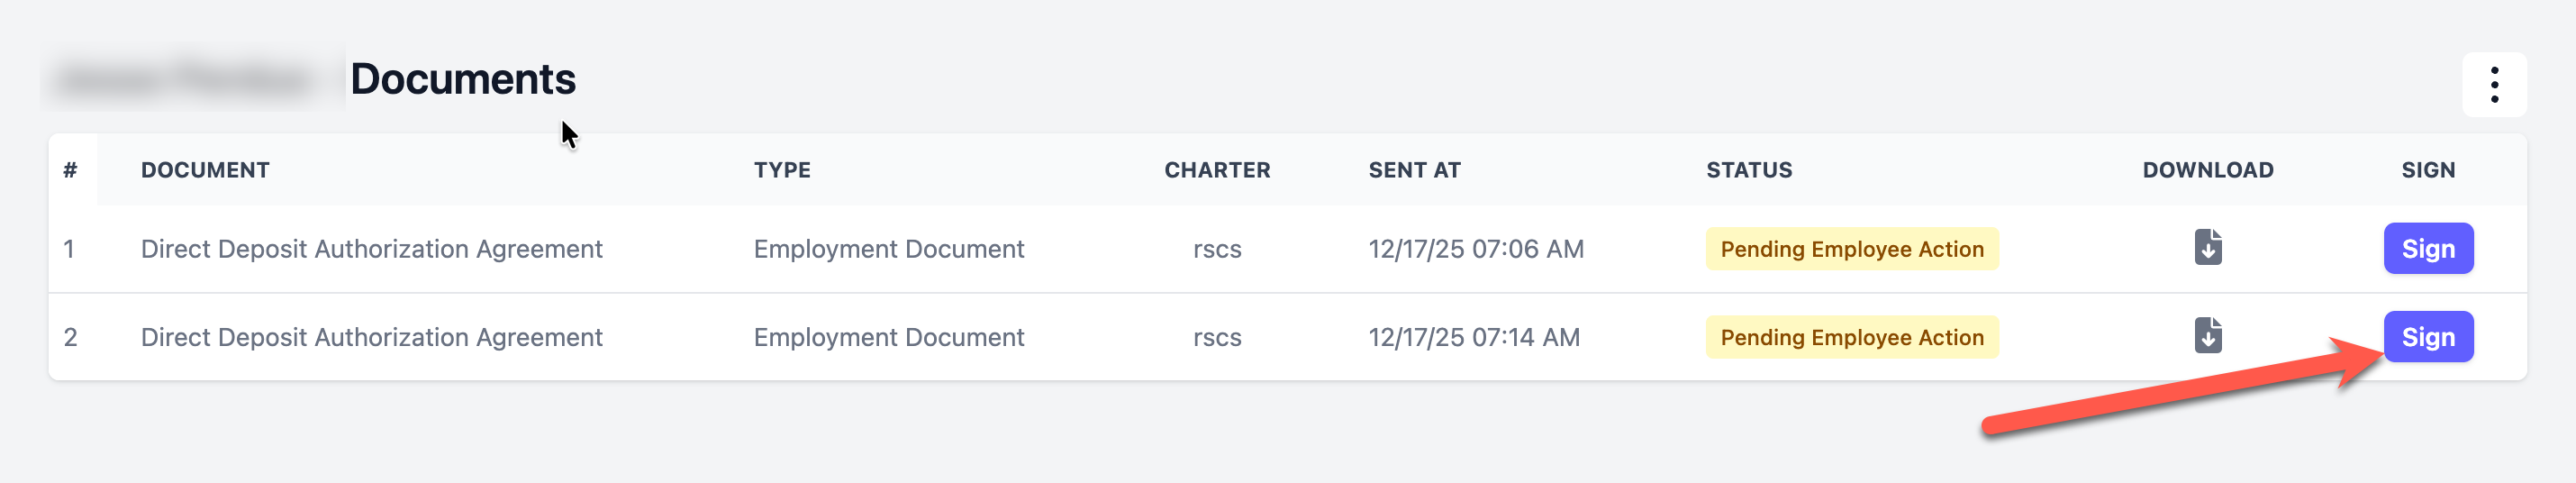Screen dimensions: 2576x483
Task: Click the 12/17/25 07:06 AM timestamp
Action: pos(1475,249)
